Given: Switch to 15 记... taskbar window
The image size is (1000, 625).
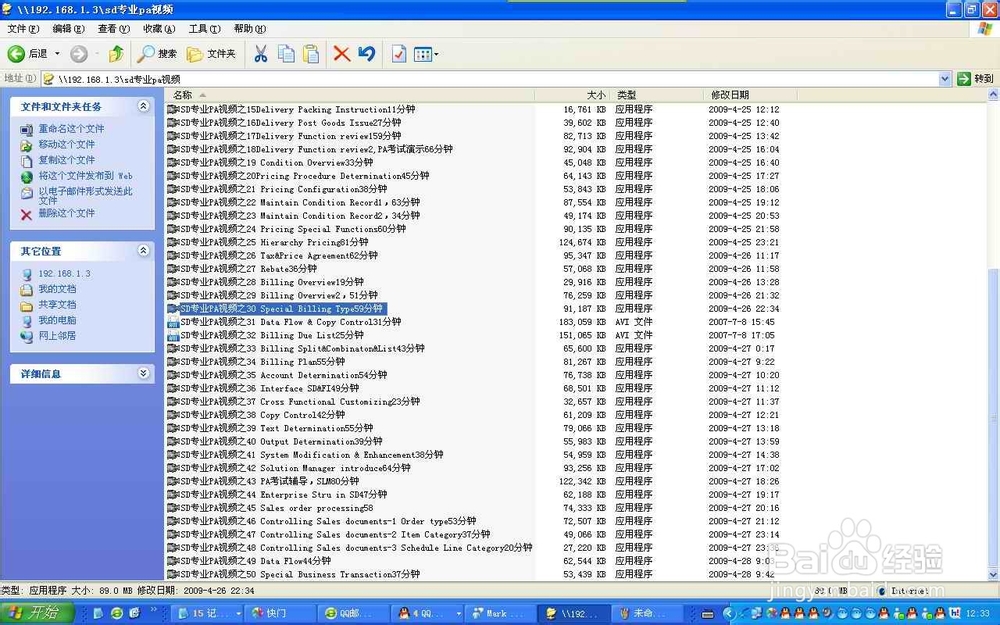Looking at the screenshot, I should coord(209,614).
